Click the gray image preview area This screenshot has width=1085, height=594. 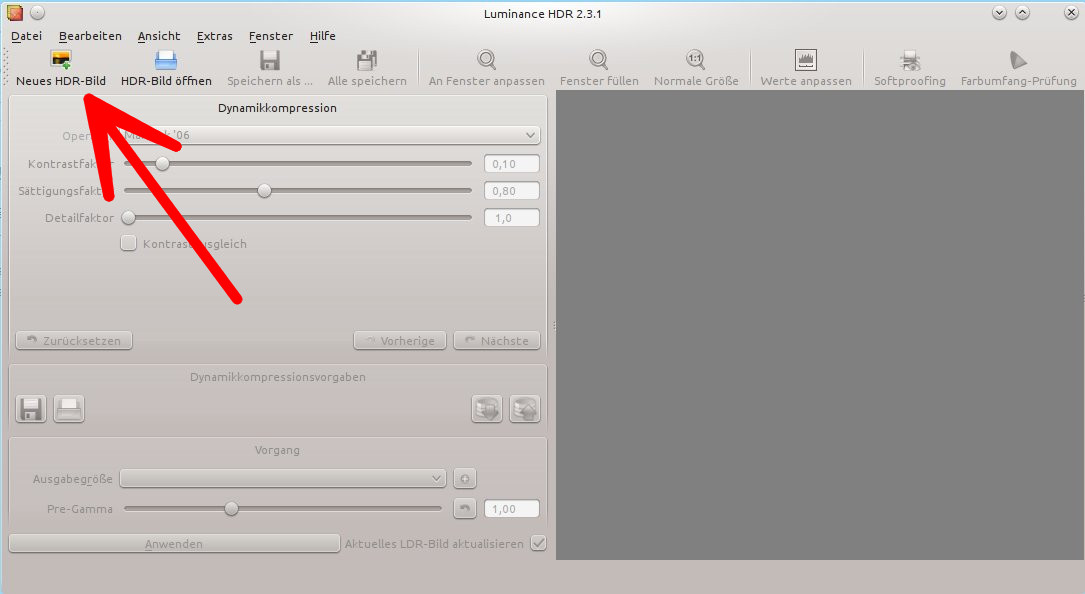pyautogui.click(x=819, y=325)
